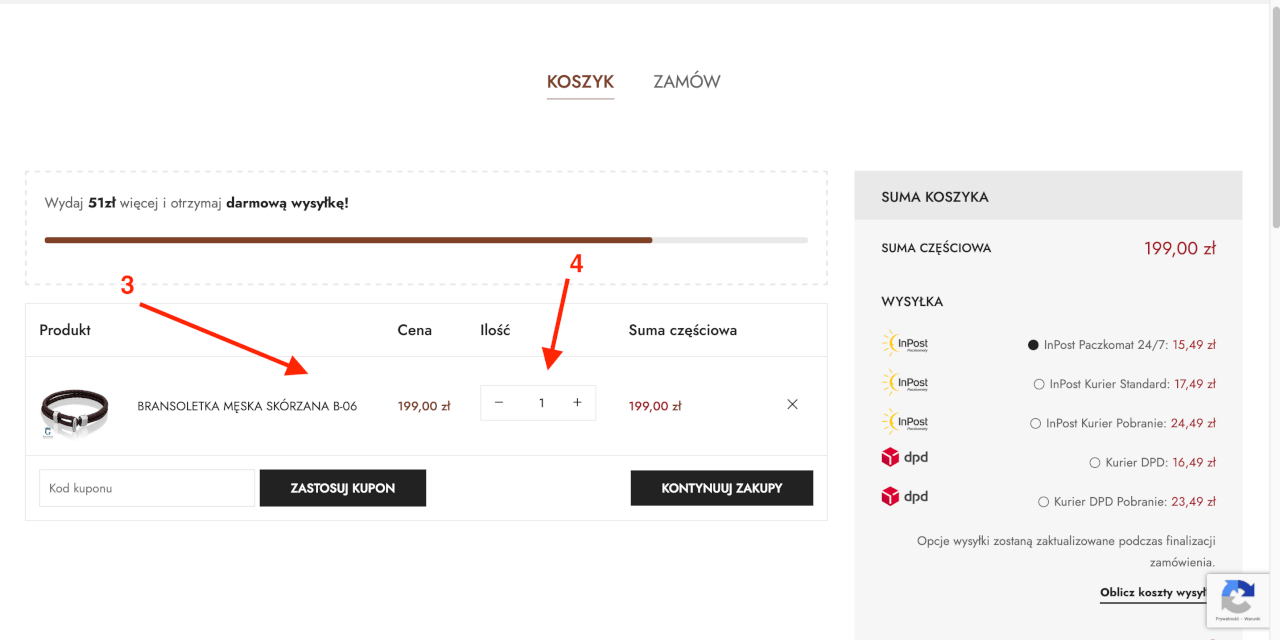
Task: Click the plus quantity button
Action: pyautogui.click(x=577, y=403)
